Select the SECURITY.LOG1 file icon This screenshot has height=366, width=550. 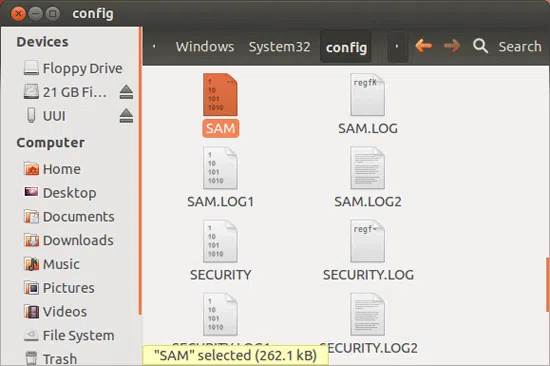[x=220, y=314]
